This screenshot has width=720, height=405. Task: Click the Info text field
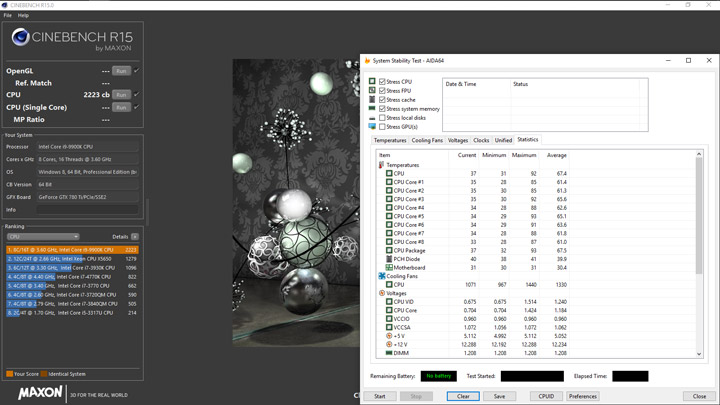click(x=88, y=210)
